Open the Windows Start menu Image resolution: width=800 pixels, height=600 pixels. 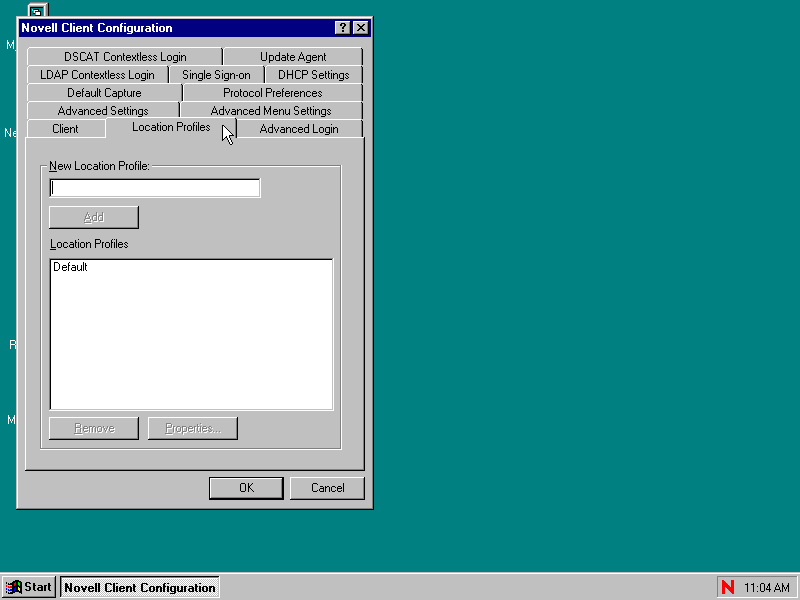click(x=29, y=587)
